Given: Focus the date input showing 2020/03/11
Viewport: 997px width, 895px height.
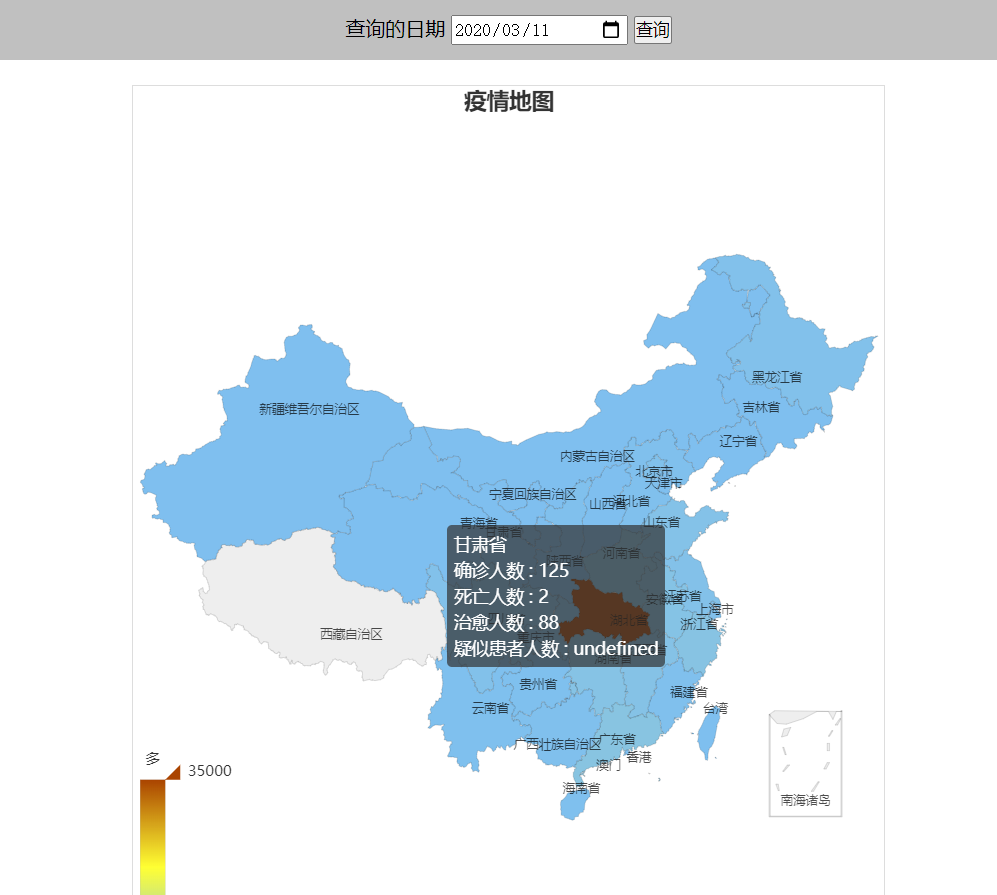Looking at the screenshot, I should (539, 30).
